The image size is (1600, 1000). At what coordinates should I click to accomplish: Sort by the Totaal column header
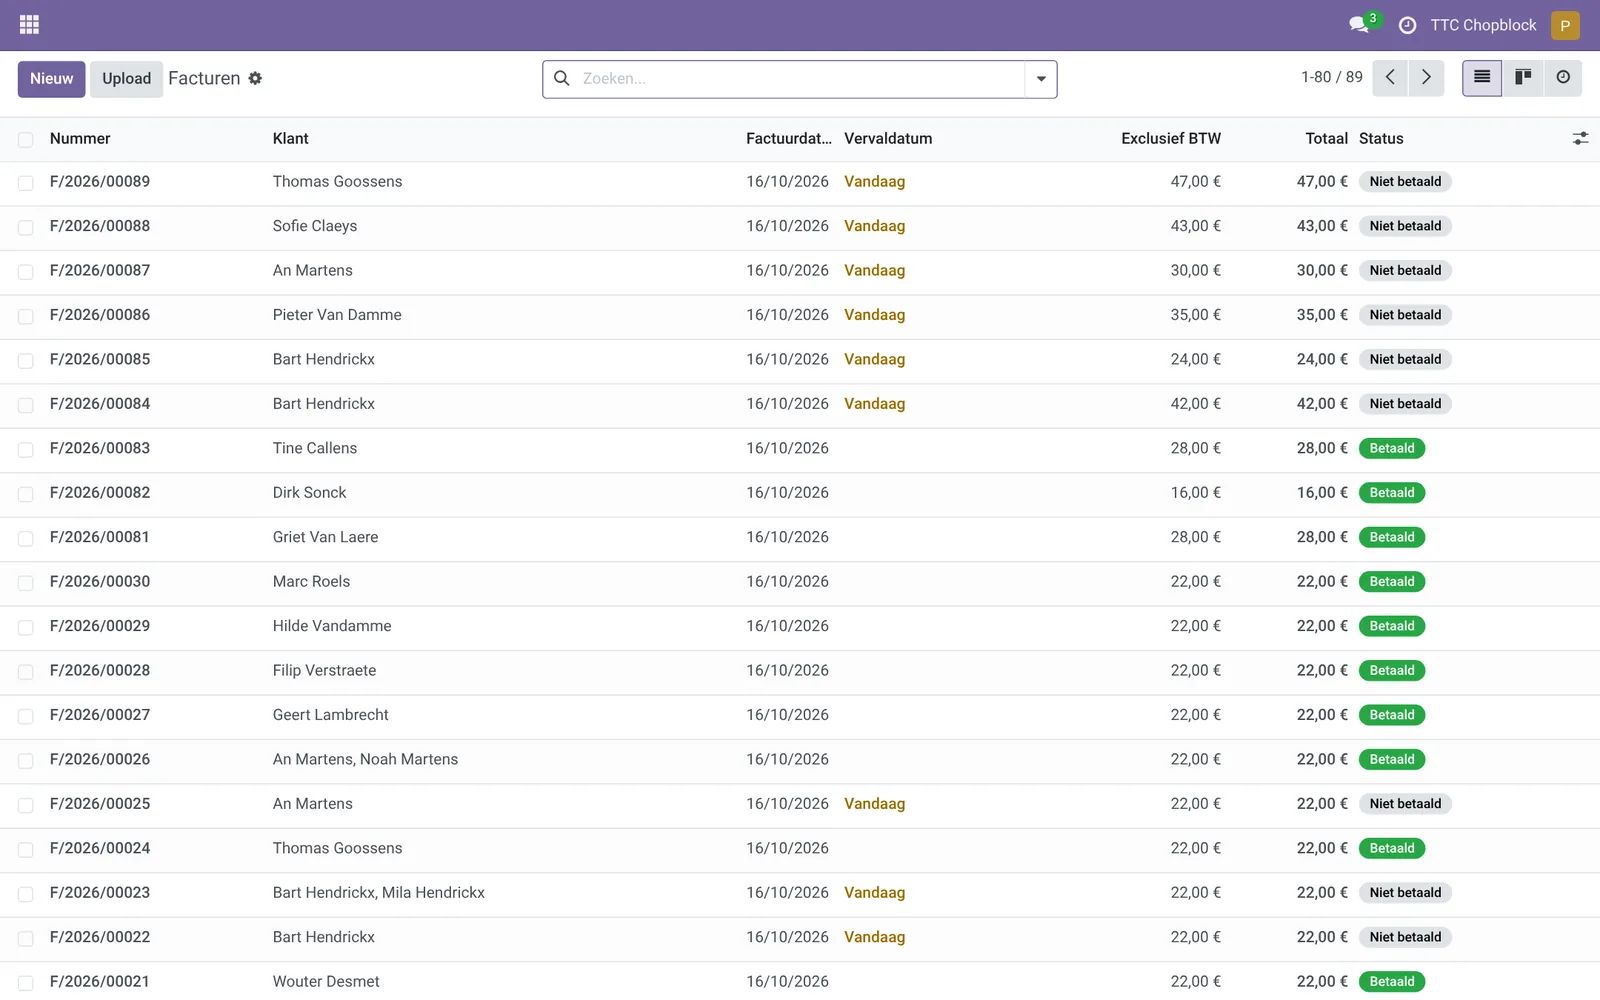coord(1326,138)
